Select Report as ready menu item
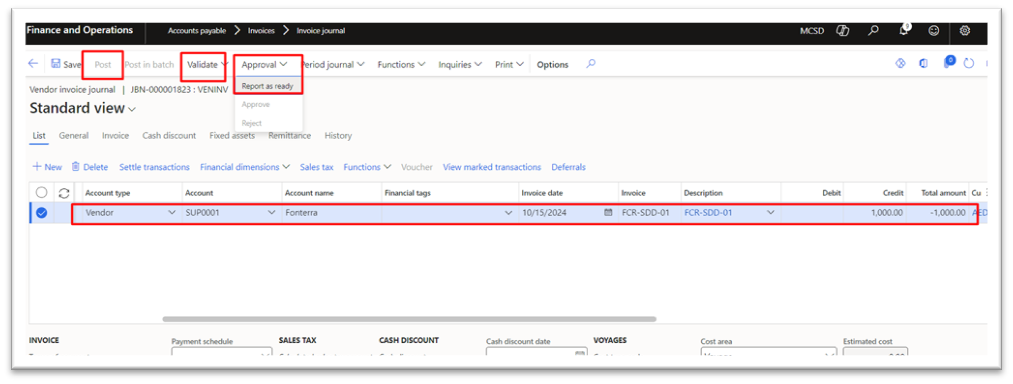This screenshot has width=1013, height=384. (x=267, y=85)
